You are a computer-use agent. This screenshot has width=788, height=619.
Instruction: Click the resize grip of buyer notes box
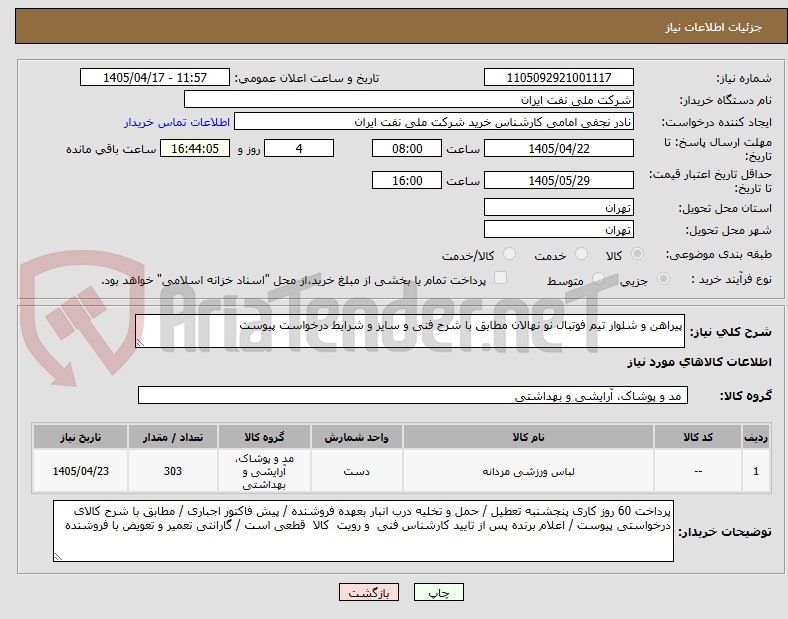[x=58, y=557]
